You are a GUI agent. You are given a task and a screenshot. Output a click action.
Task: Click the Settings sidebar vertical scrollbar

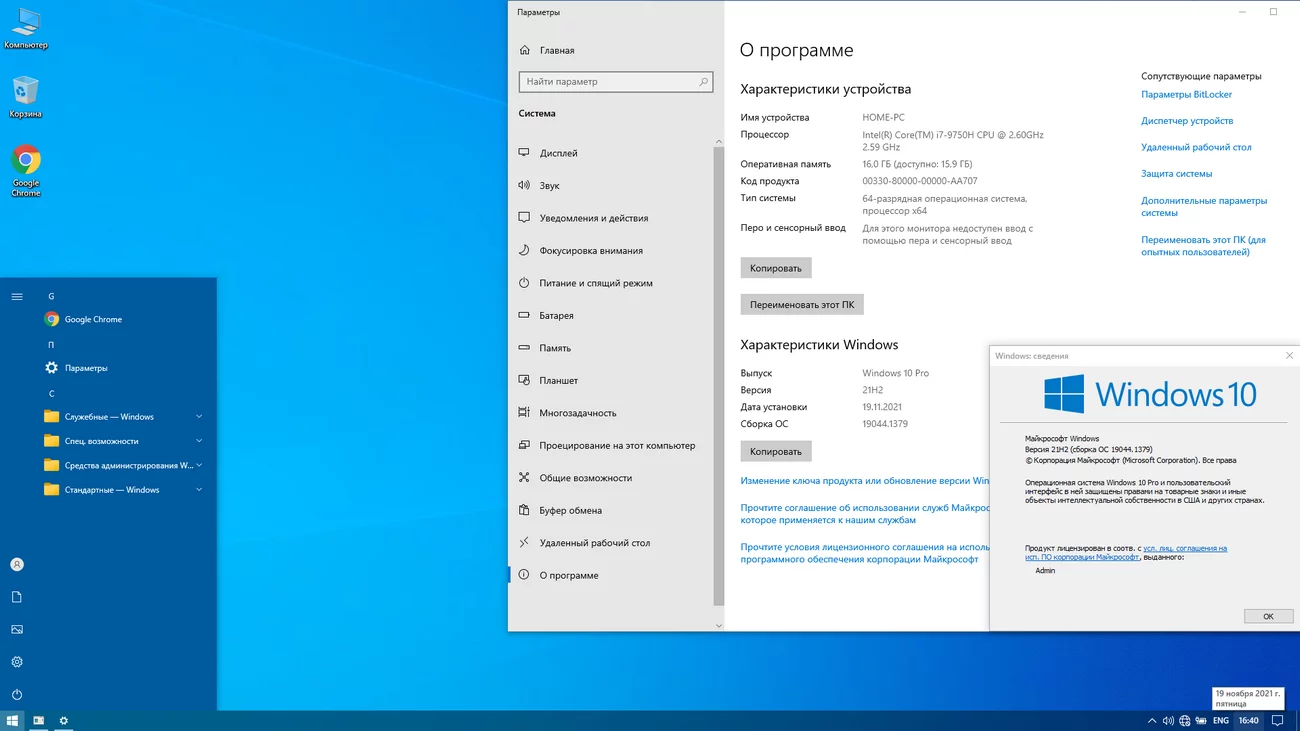point(718,375)
